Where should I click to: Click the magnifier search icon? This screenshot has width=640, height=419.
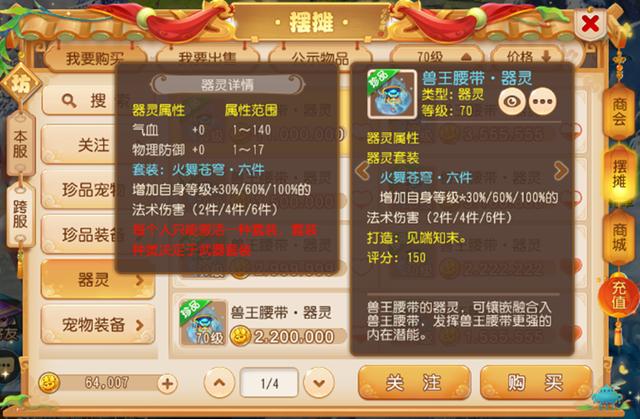(69, 101)
